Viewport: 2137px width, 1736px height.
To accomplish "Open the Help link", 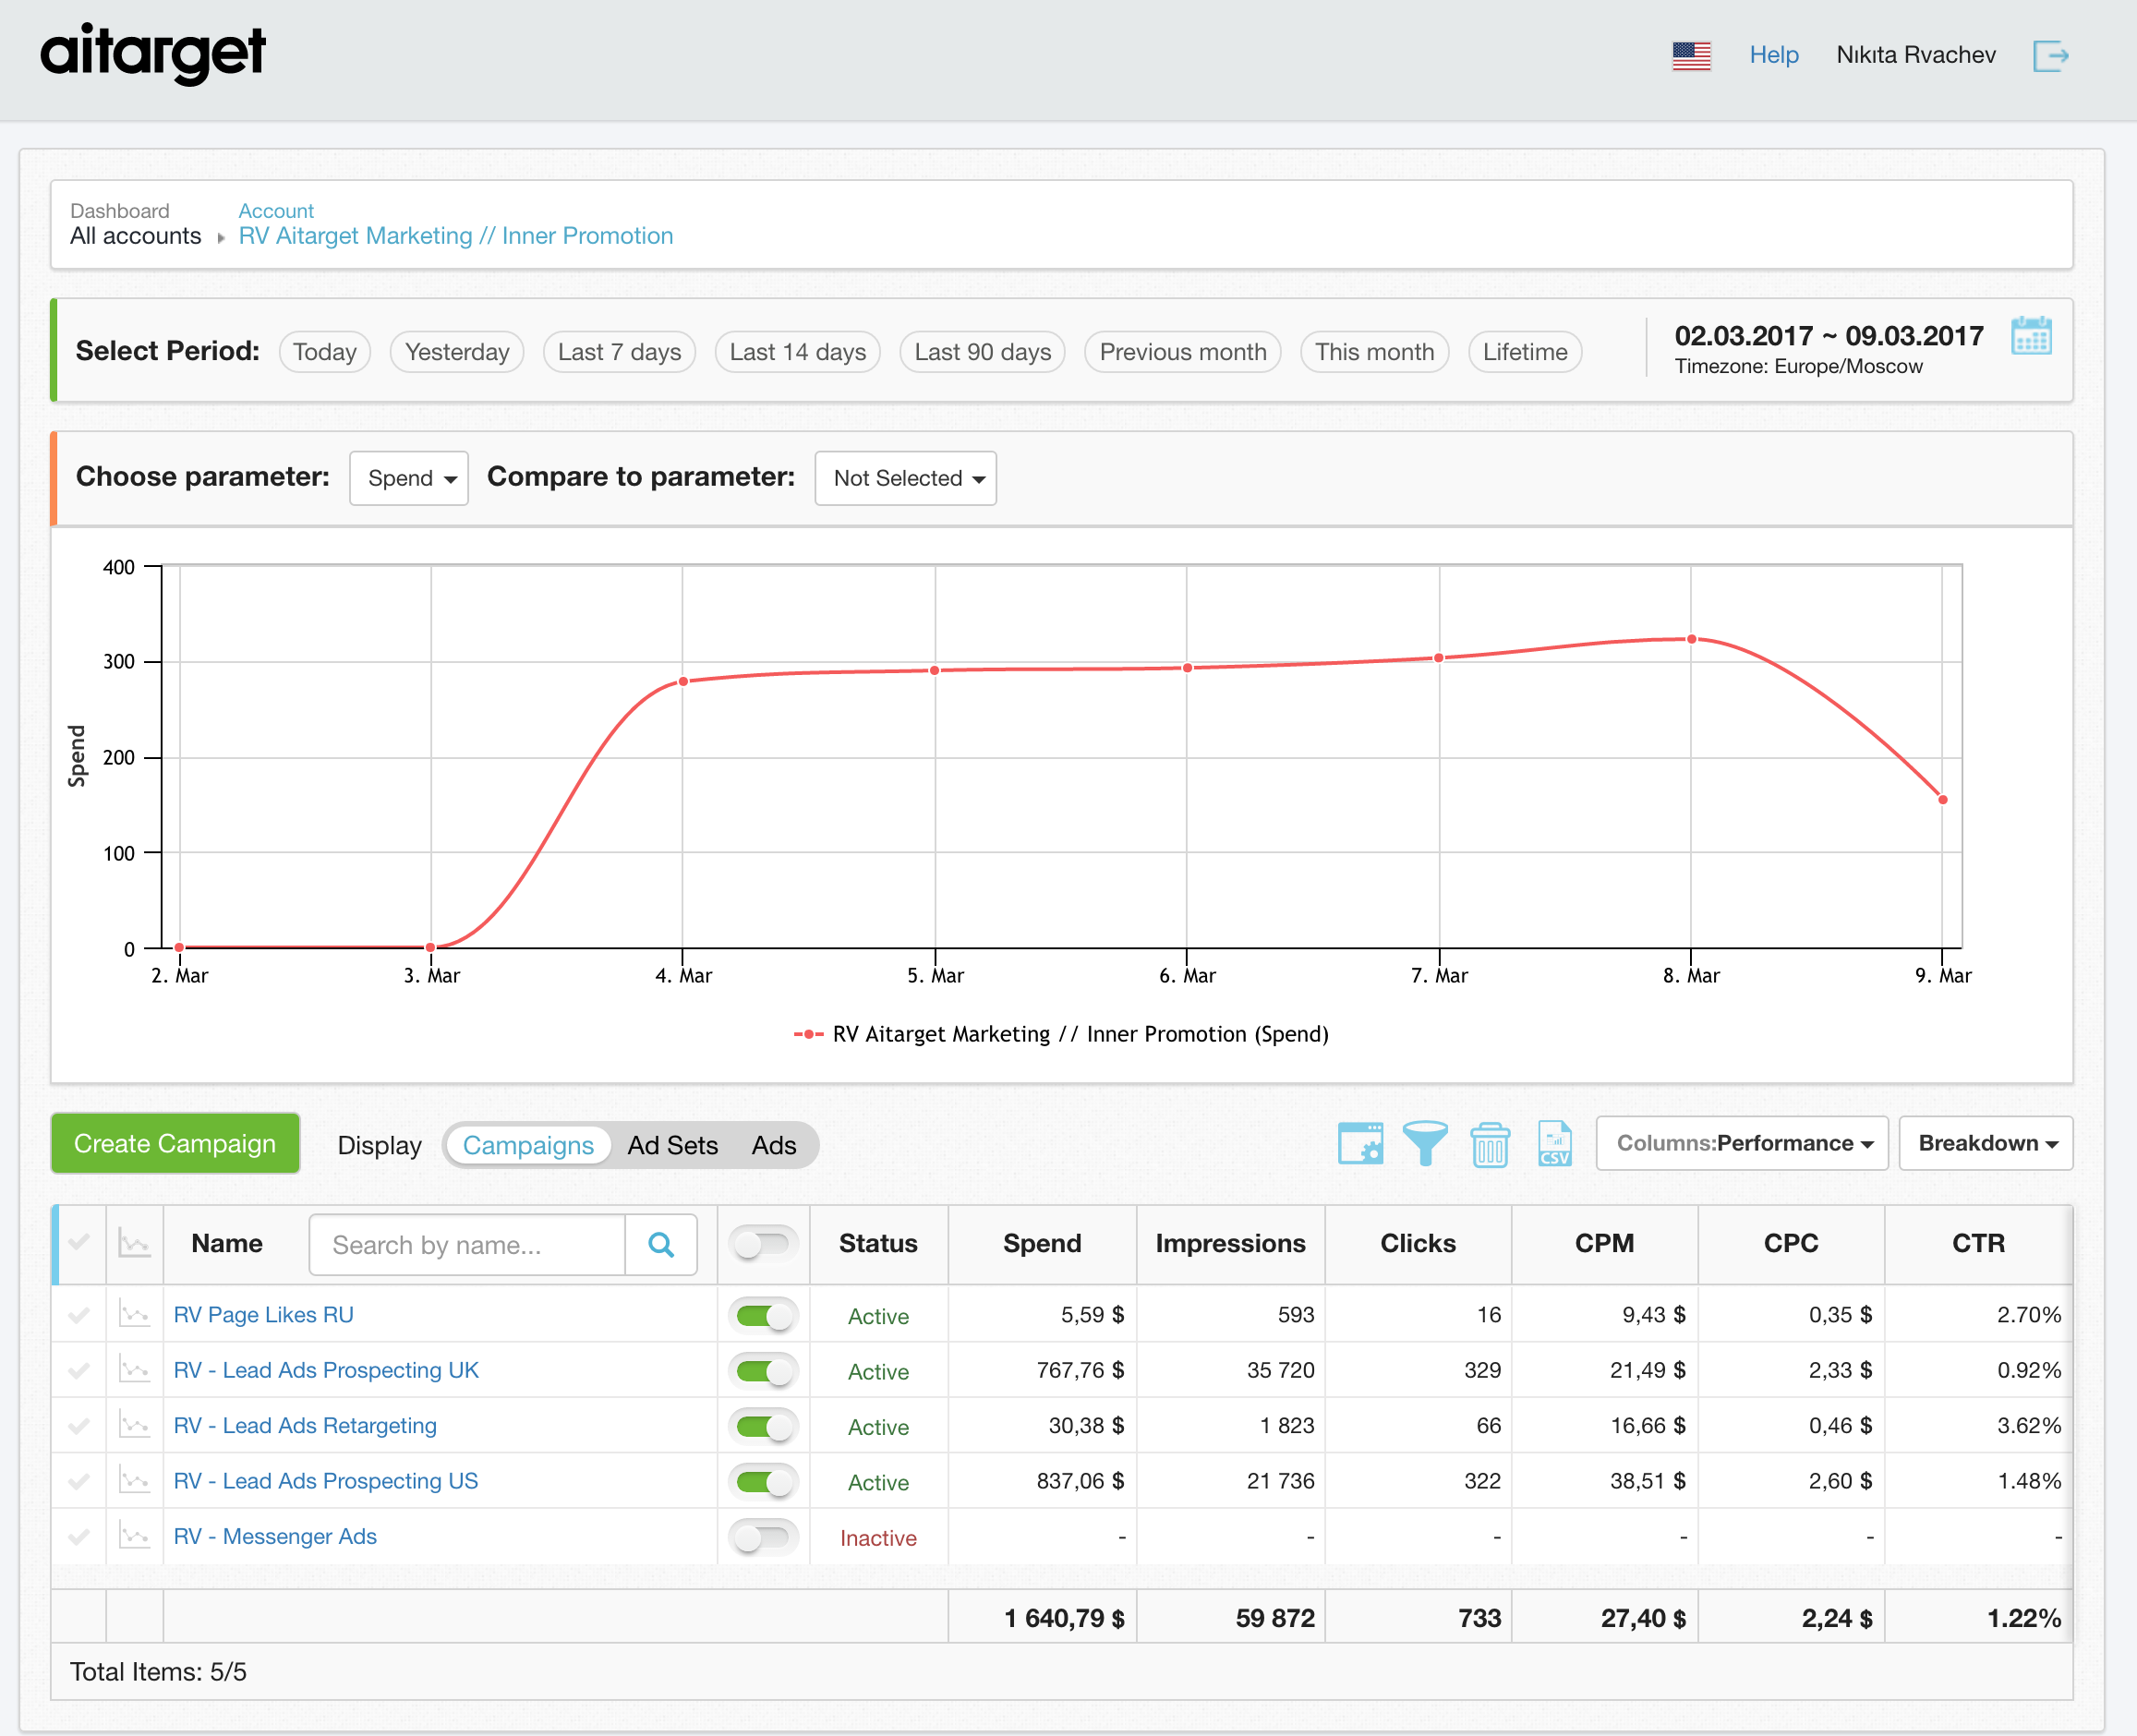I will pos(1774,55).
